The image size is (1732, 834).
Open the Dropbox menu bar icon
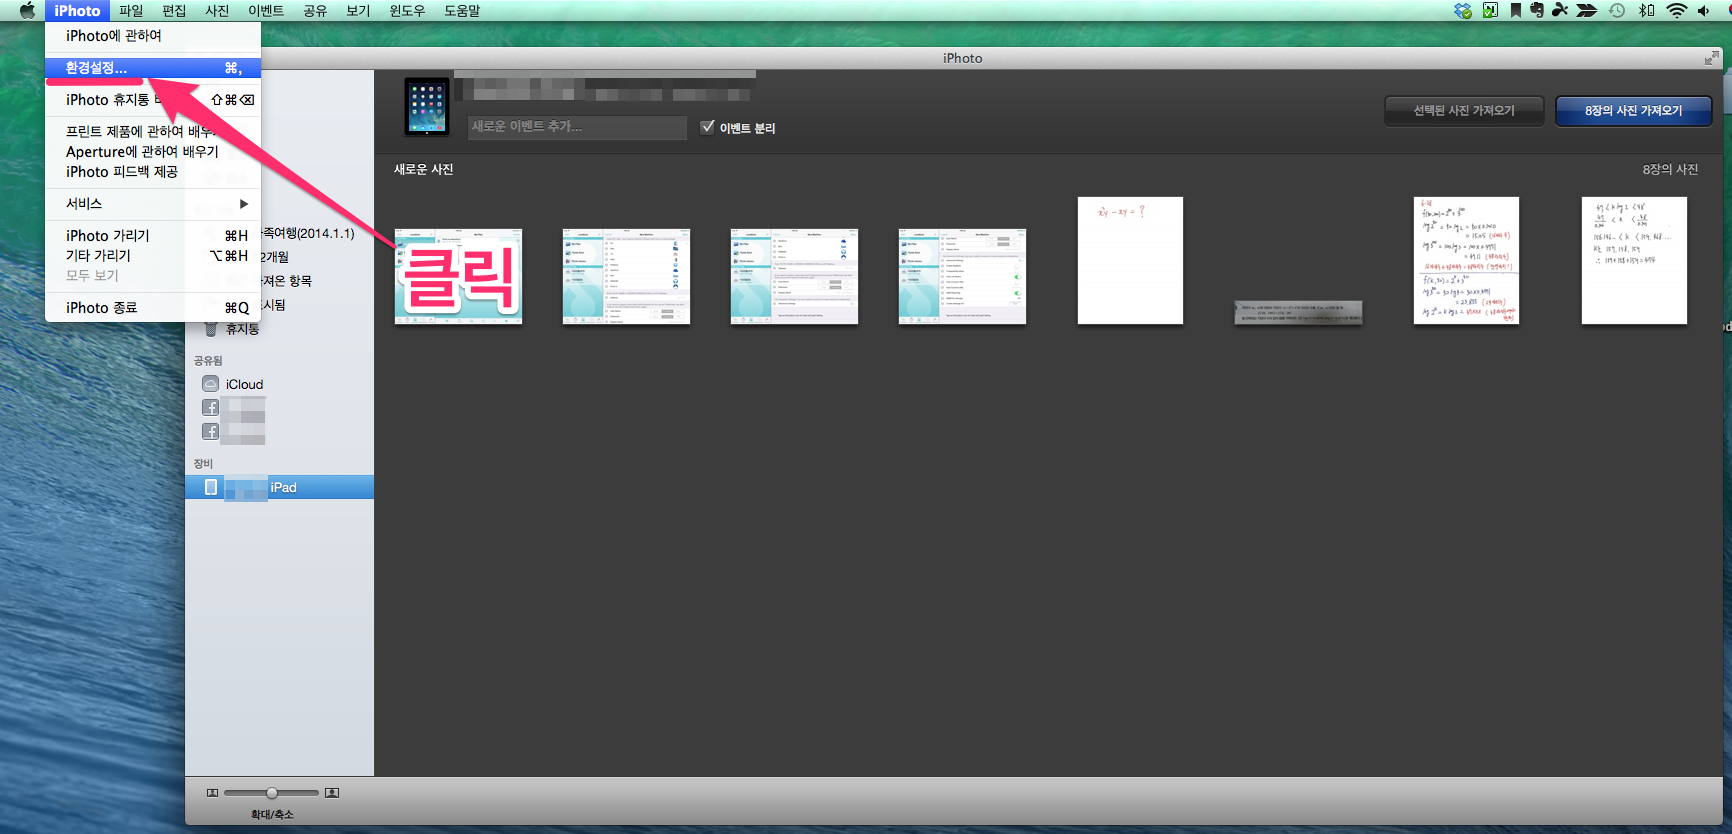pyautogui.click(x=1463, y=11)
